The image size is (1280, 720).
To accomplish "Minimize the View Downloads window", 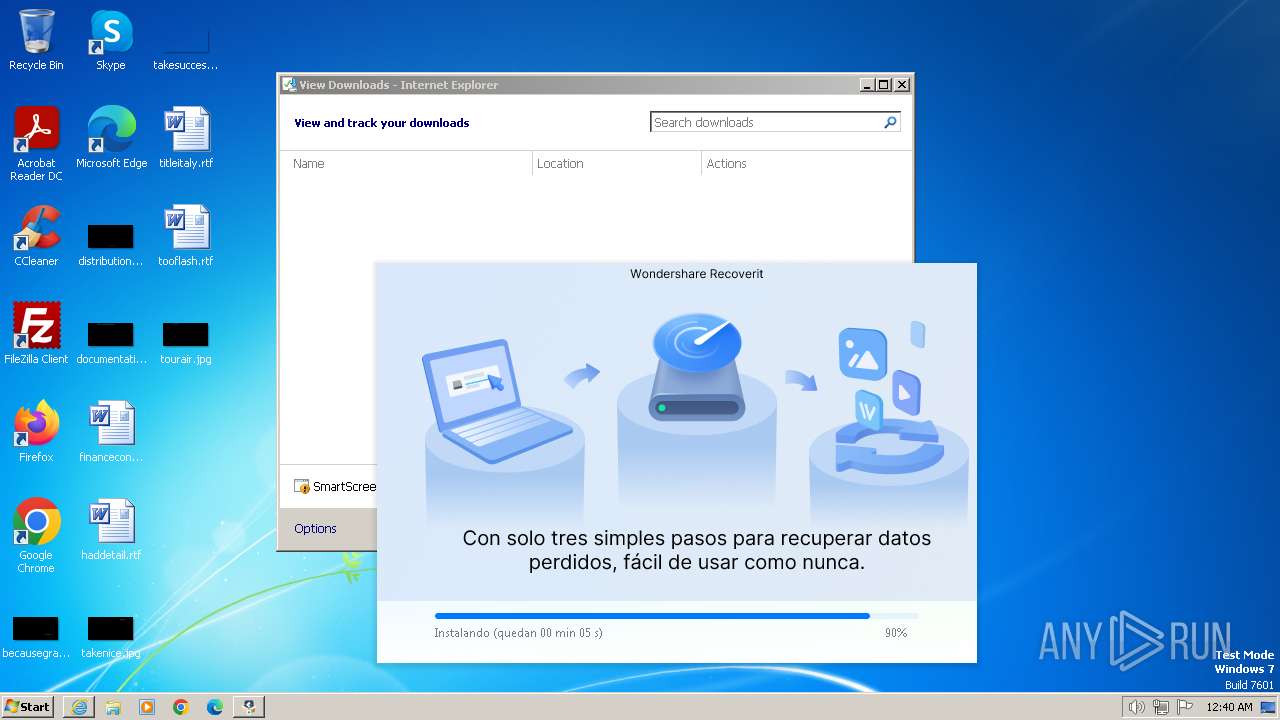I will 867,85.
